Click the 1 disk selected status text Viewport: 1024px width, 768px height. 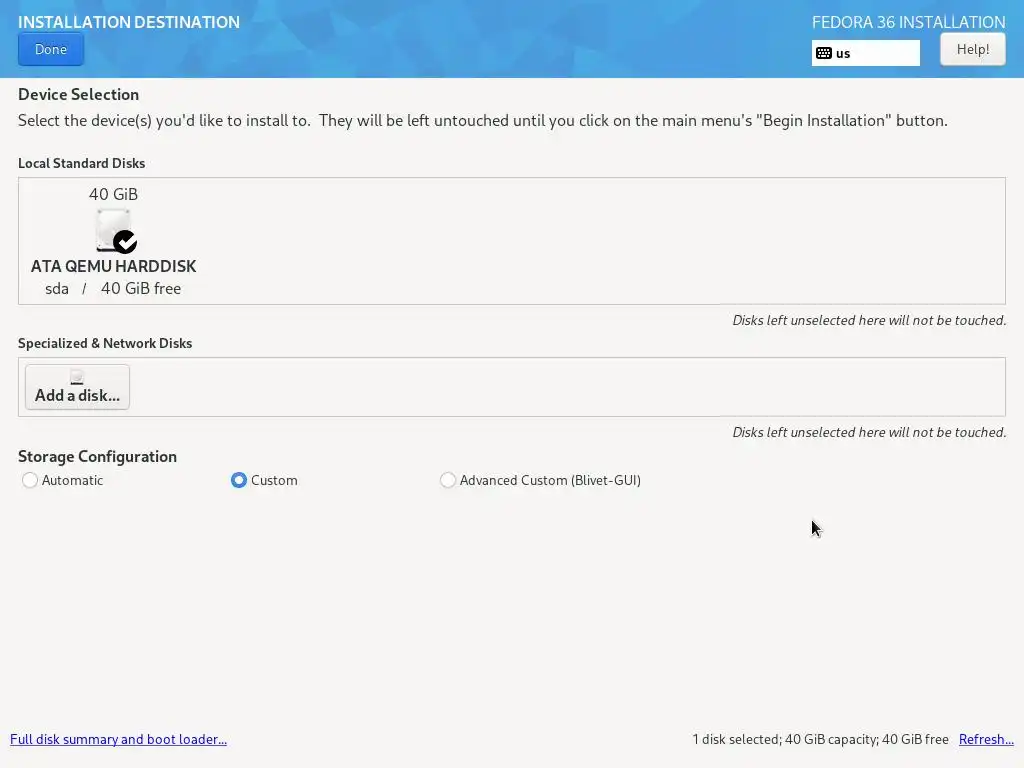(x=820, y=739)
